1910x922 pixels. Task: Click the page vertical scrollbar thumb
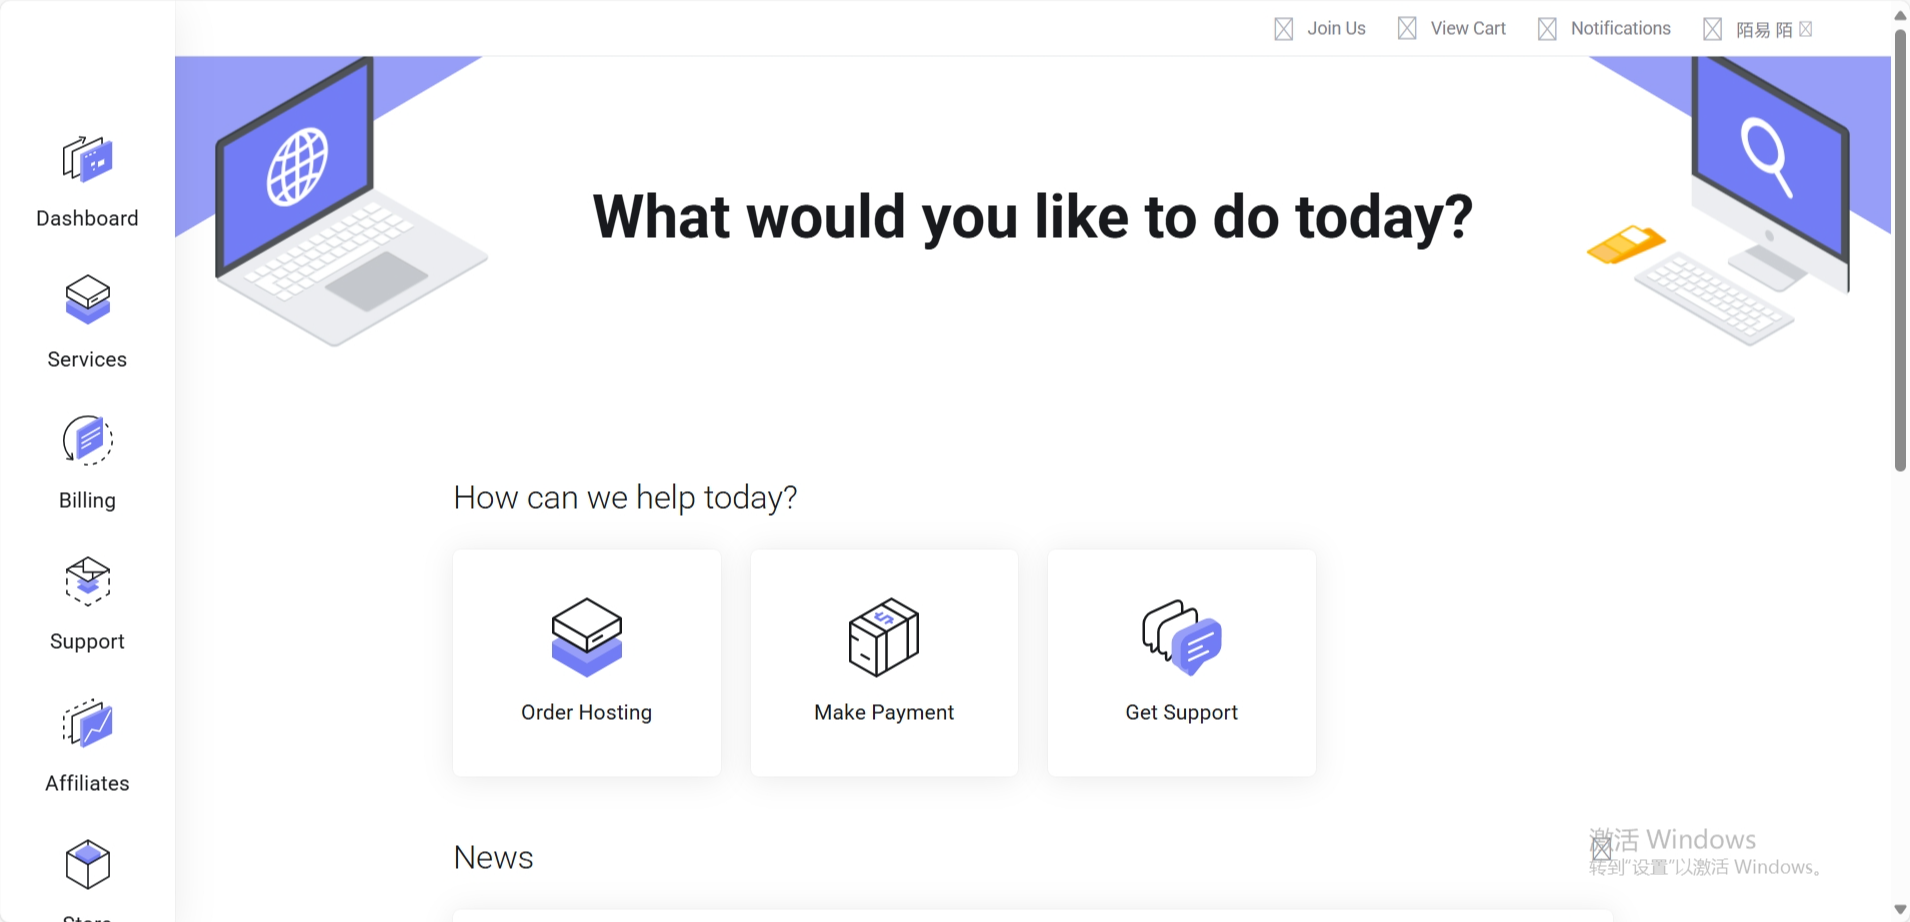[x=1900, y=250]
